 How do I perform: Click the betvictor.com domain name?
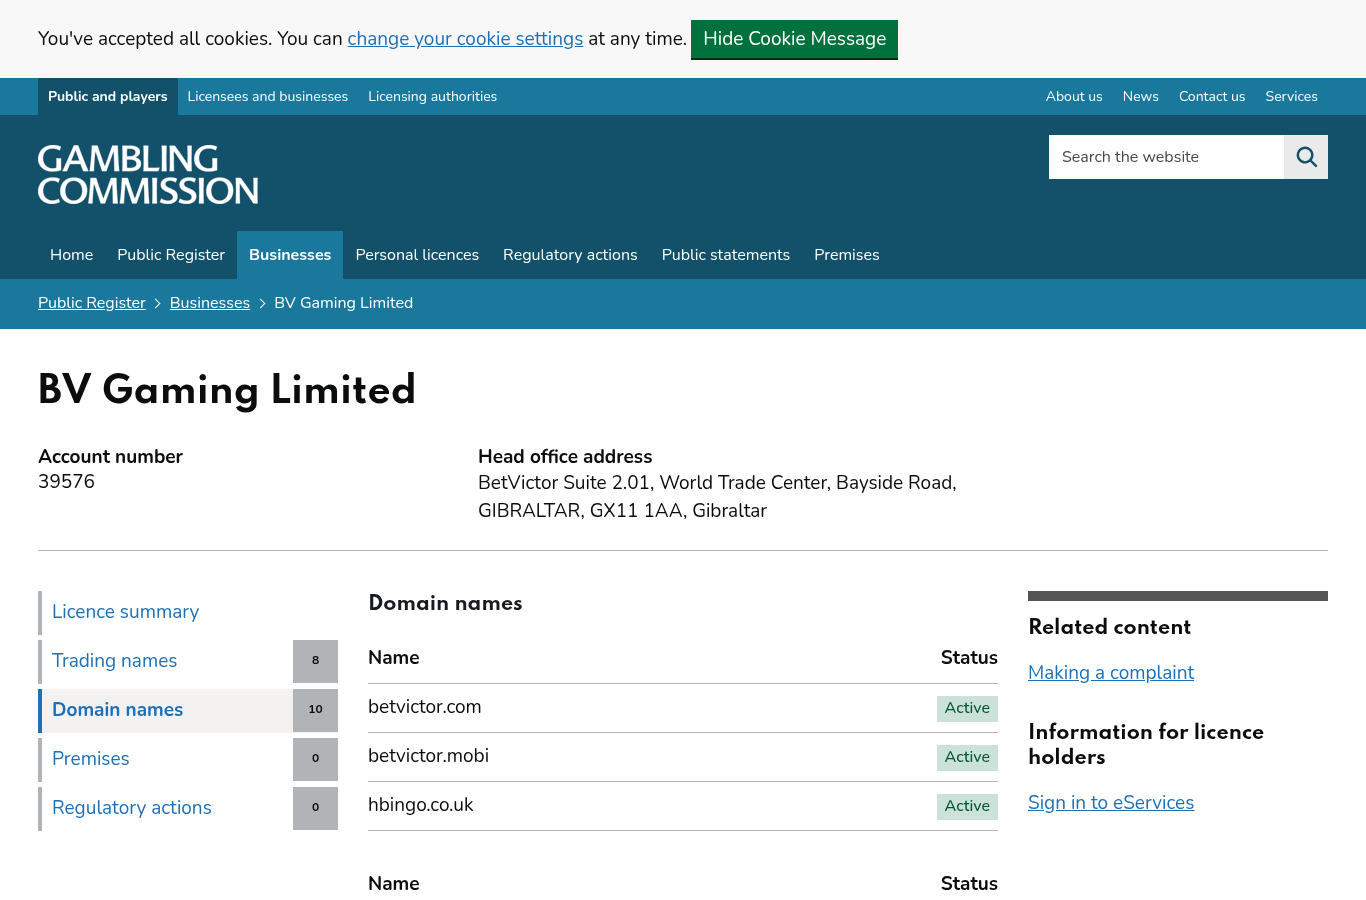[x=425, y=707]
